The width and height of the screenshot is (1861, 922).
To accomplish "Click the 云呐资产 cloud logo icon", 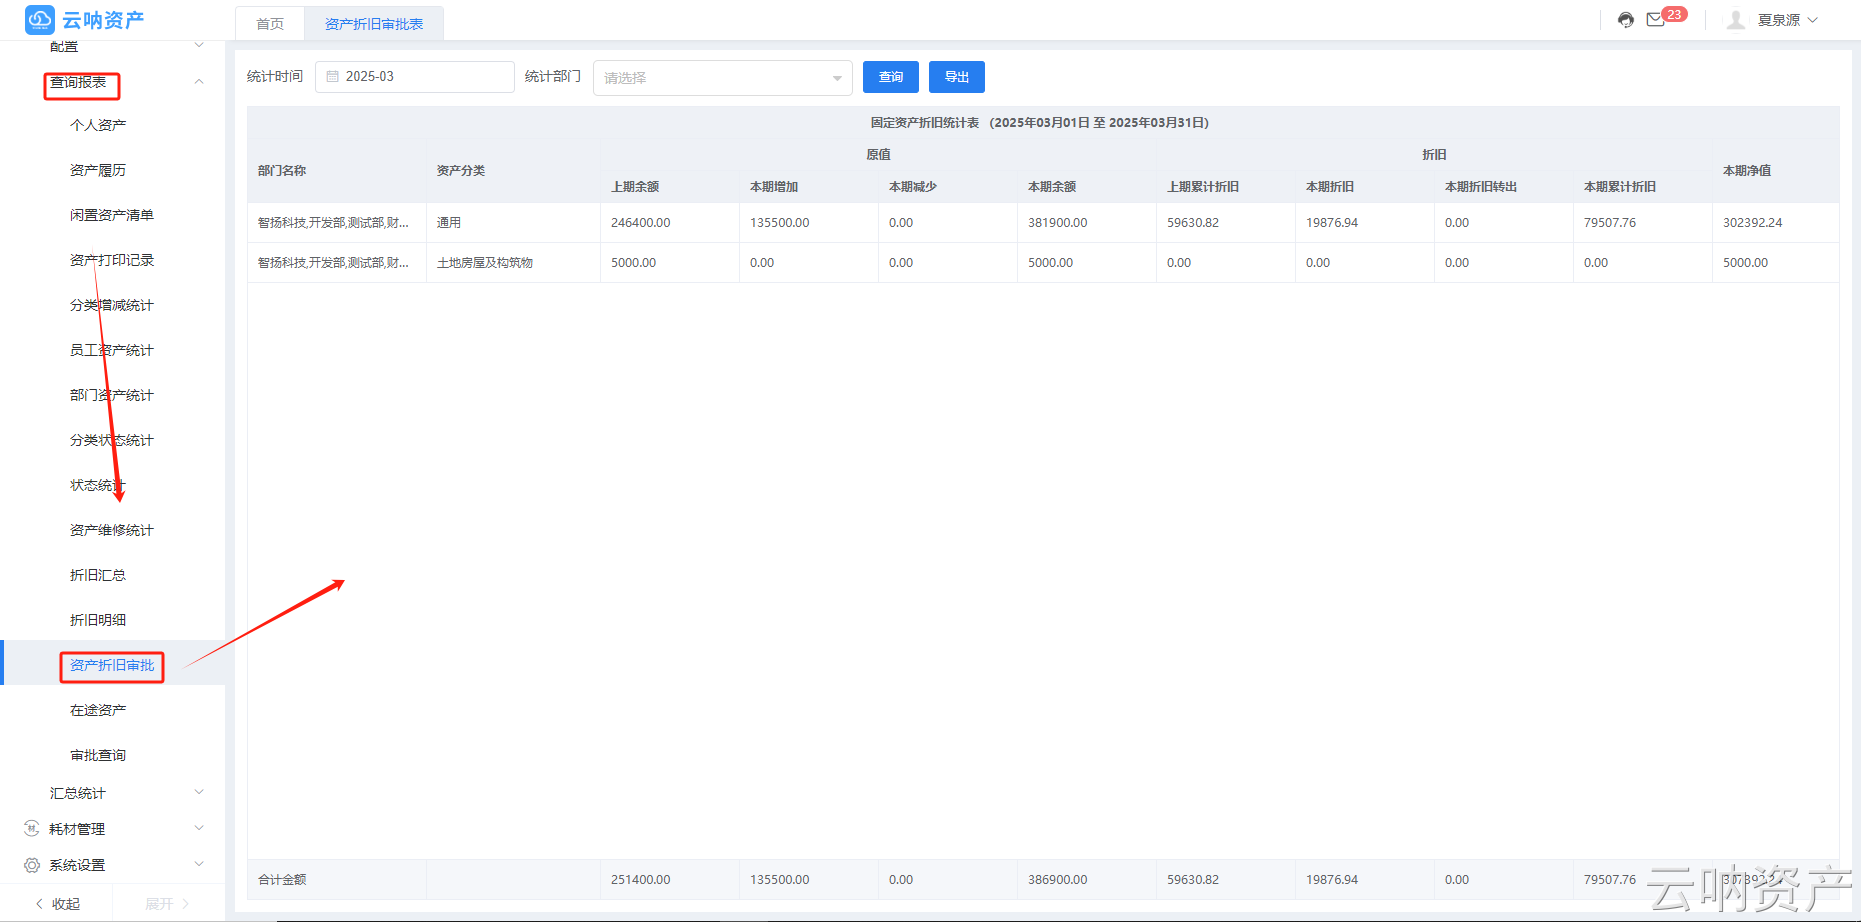I will [40, 19].
